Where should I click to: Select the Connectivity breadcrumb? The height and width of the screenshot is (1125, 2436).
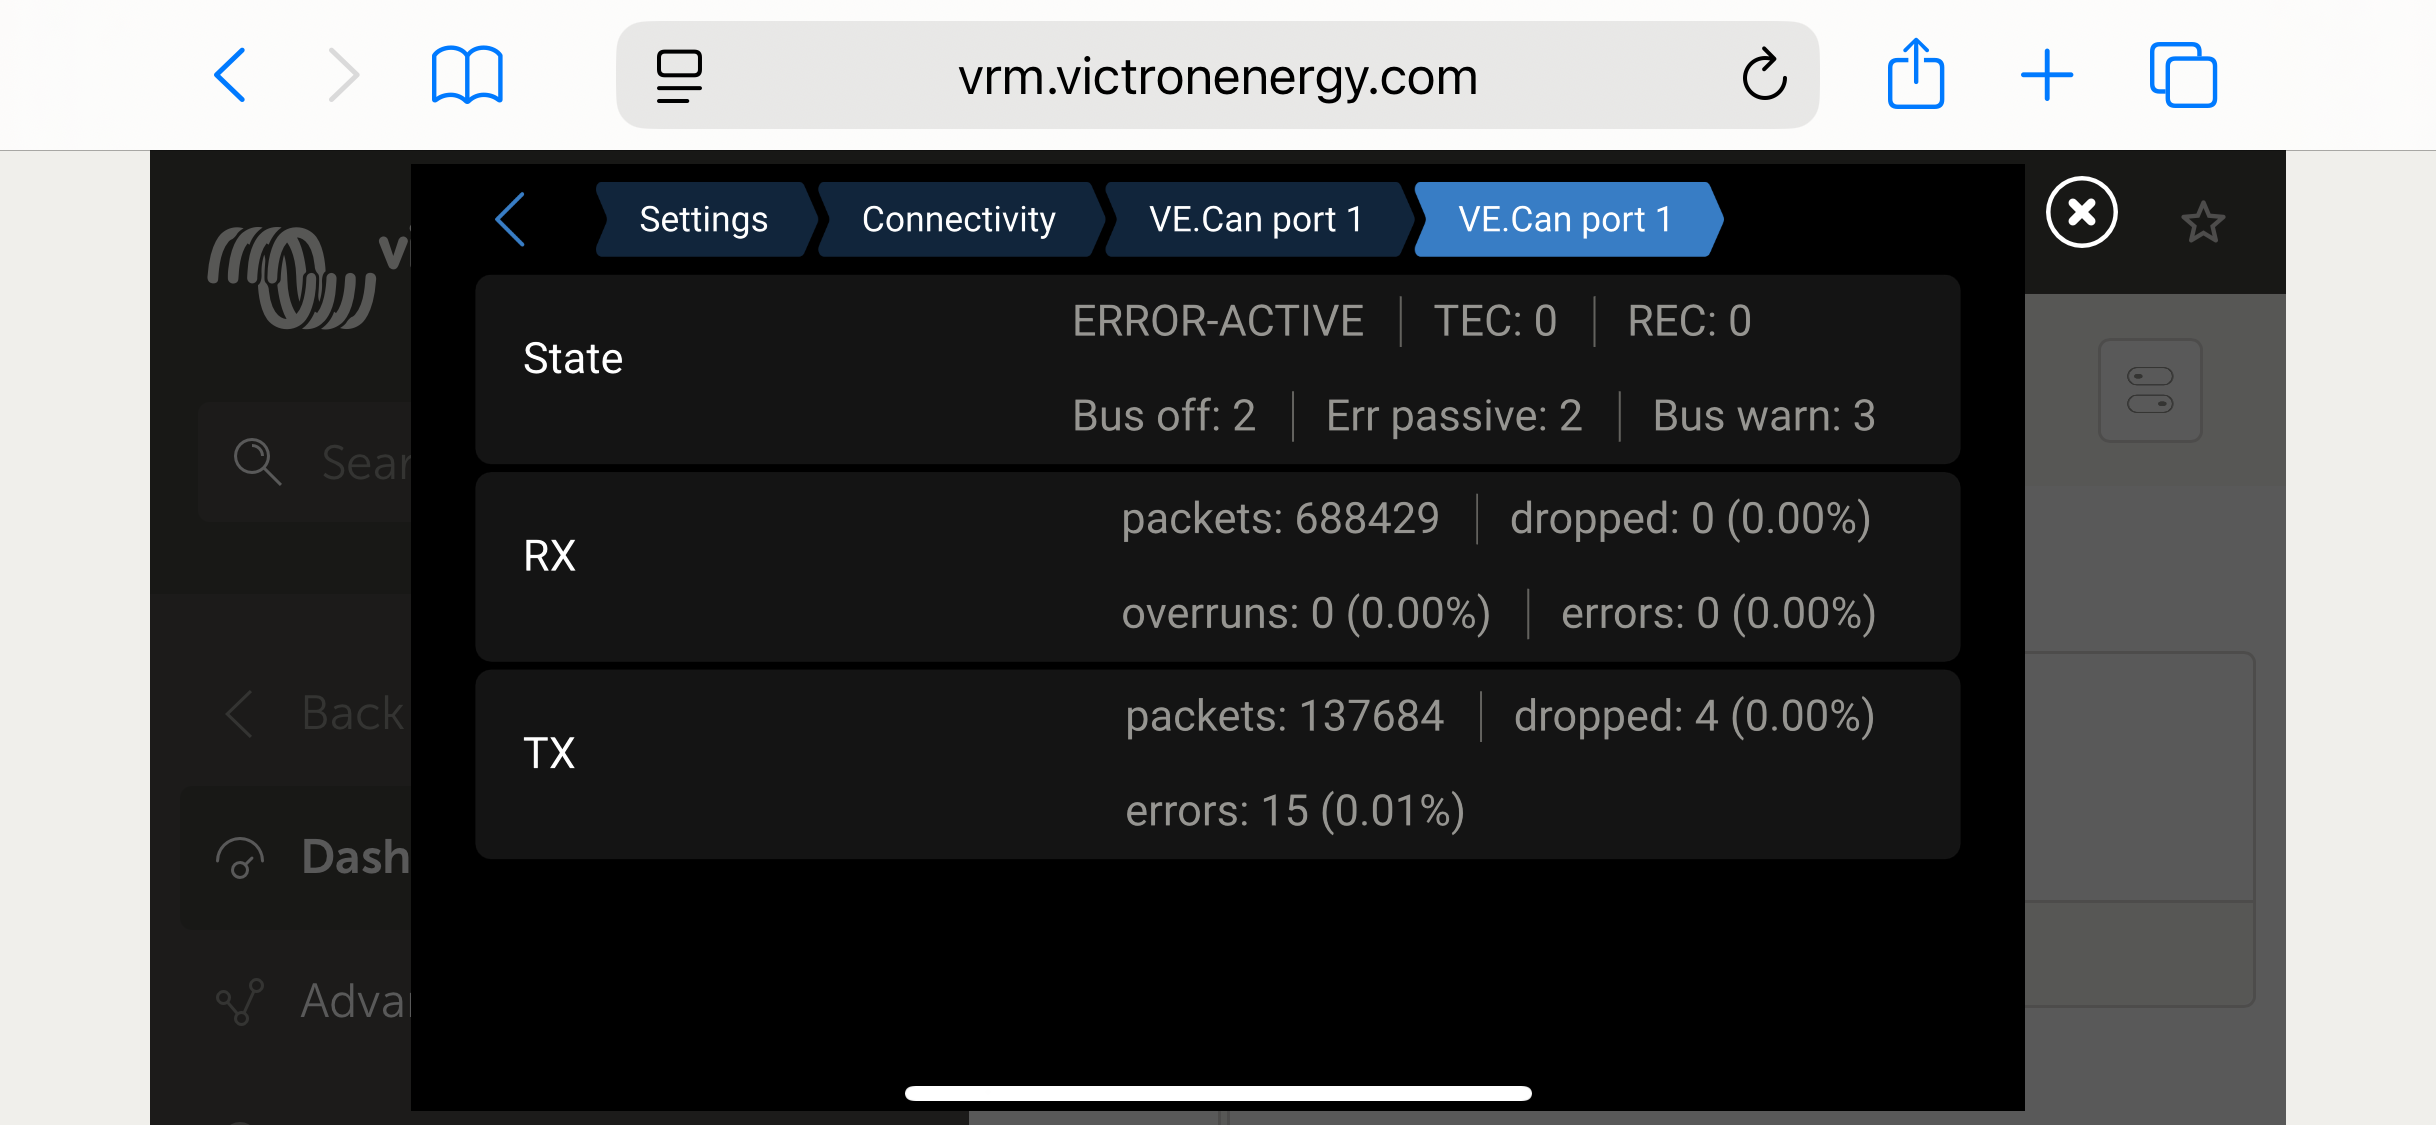click(958, 220)
